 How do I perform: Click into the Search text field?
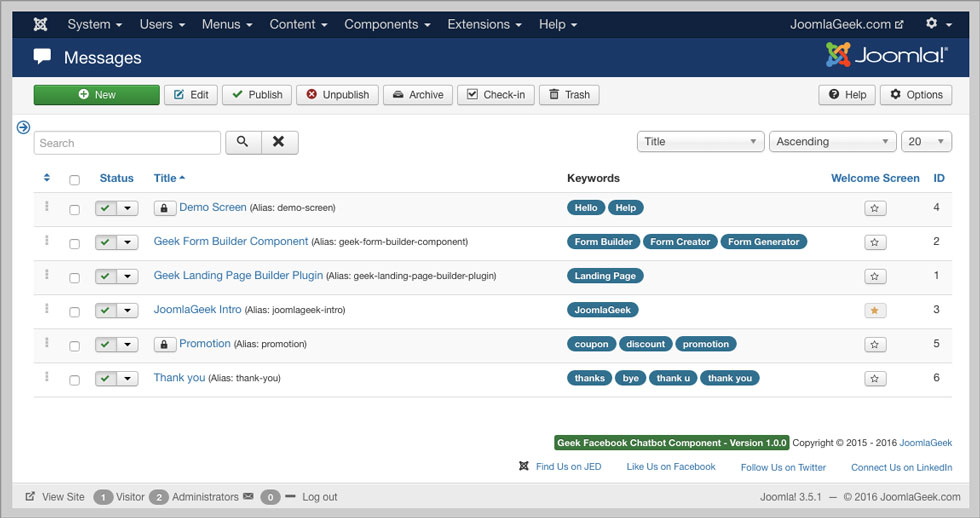coord(128,143)
